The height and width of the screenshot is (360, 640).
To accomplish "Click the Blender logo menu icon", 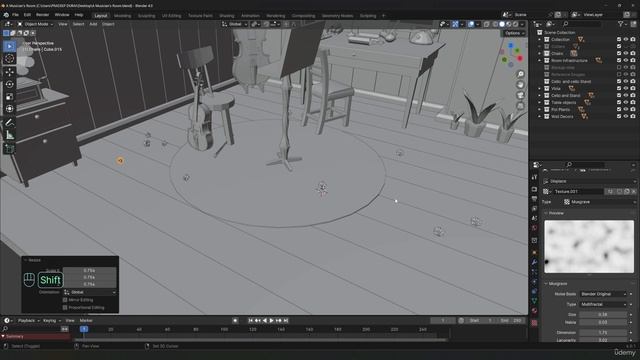I will tap(6, 15).
